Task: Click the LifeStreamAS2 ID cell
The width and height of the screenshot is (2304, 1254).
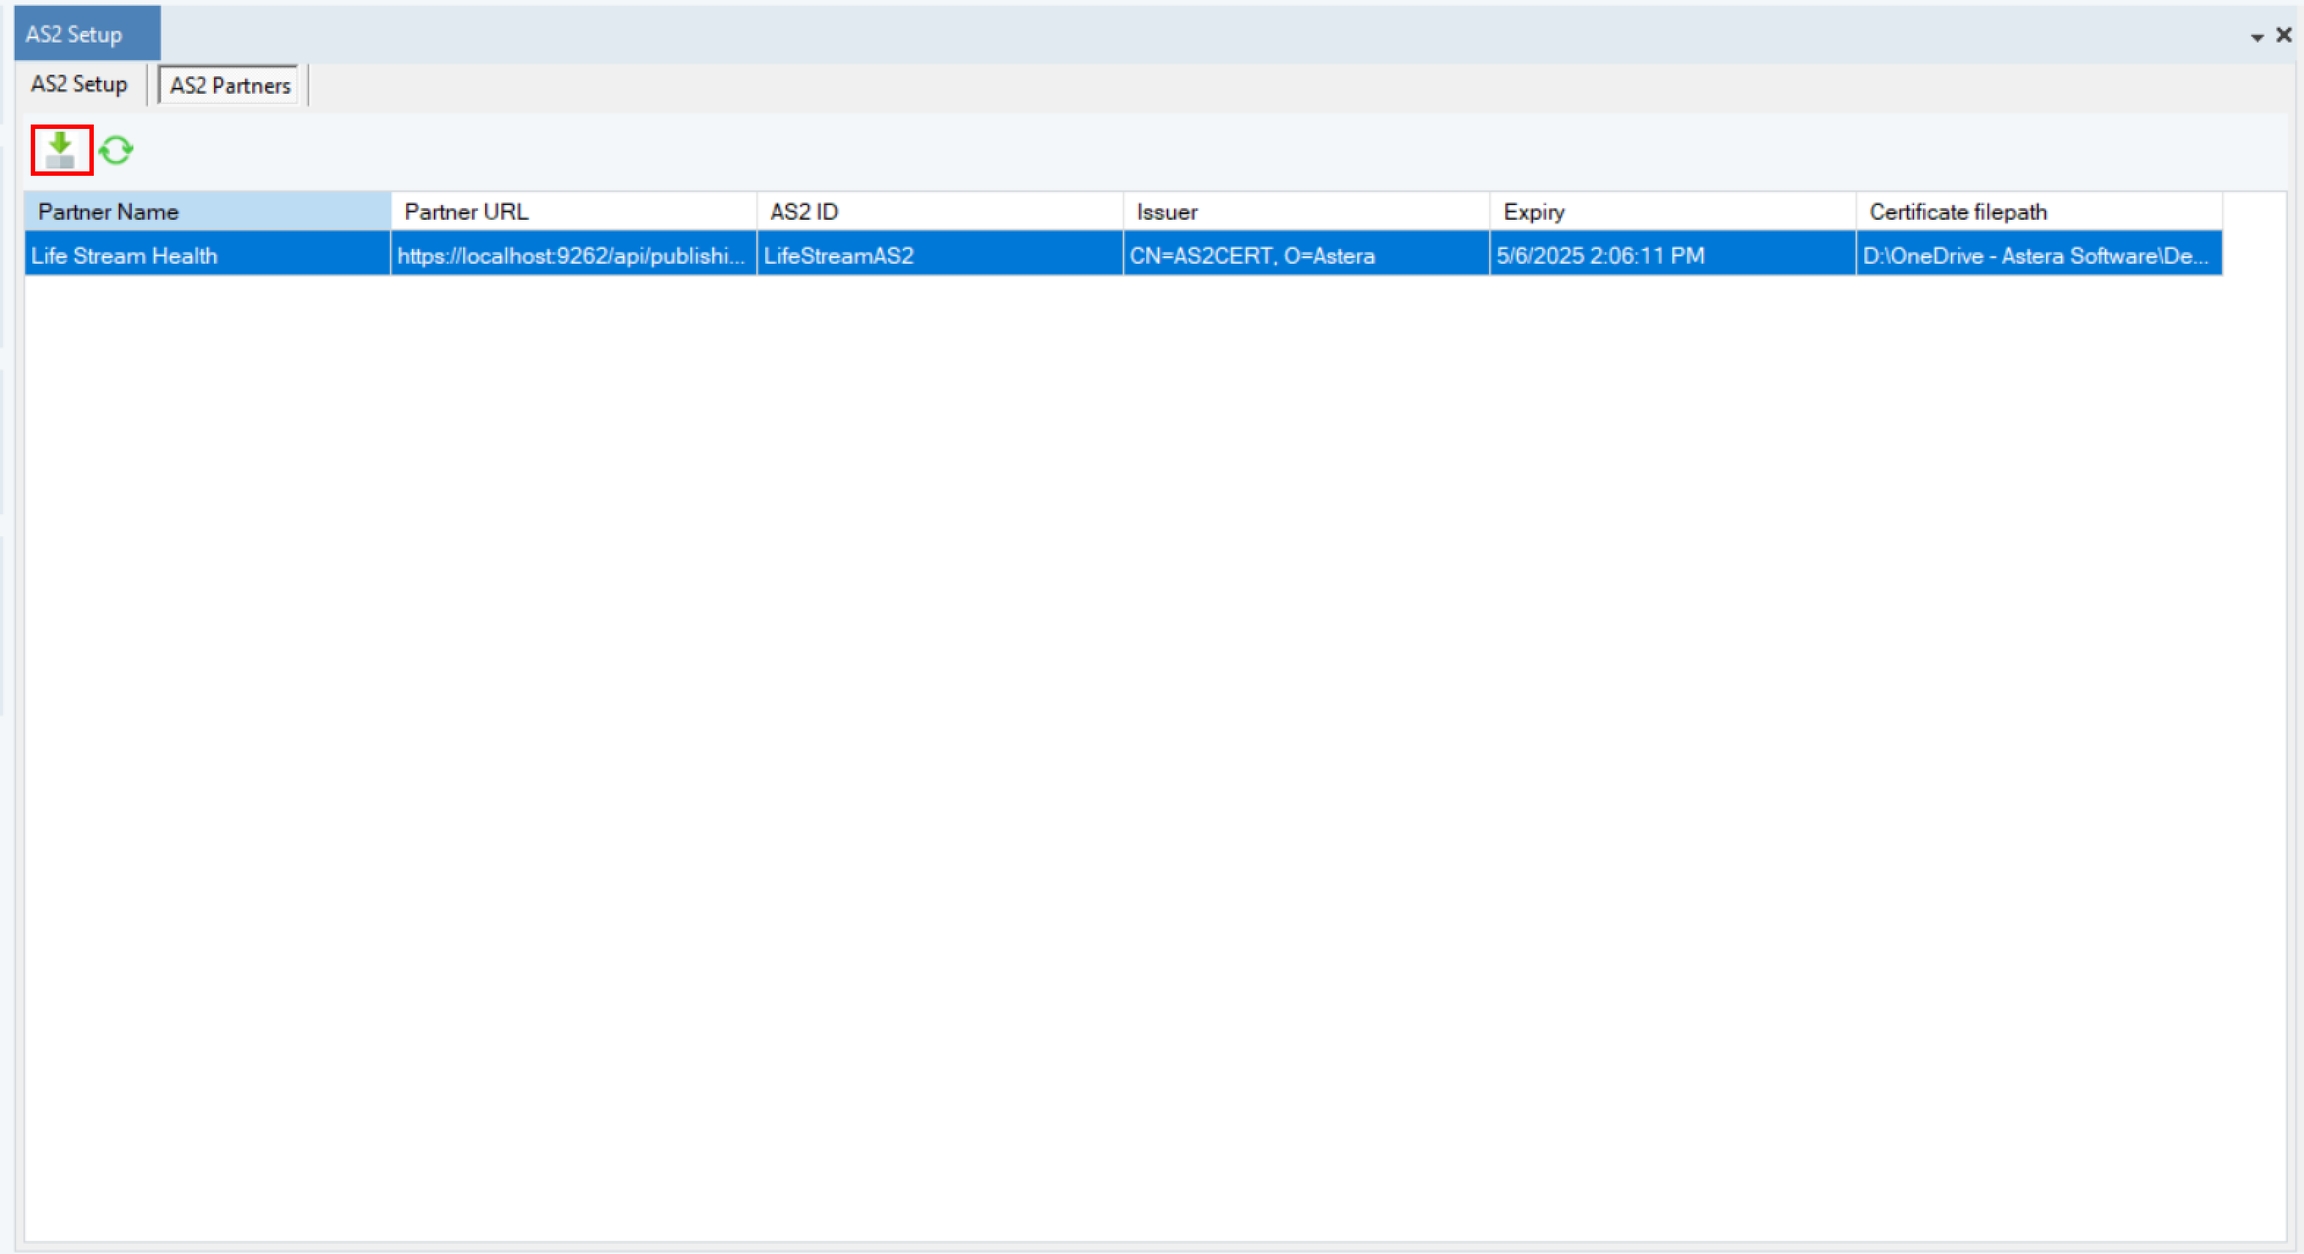Action: [x=939, y=256]
